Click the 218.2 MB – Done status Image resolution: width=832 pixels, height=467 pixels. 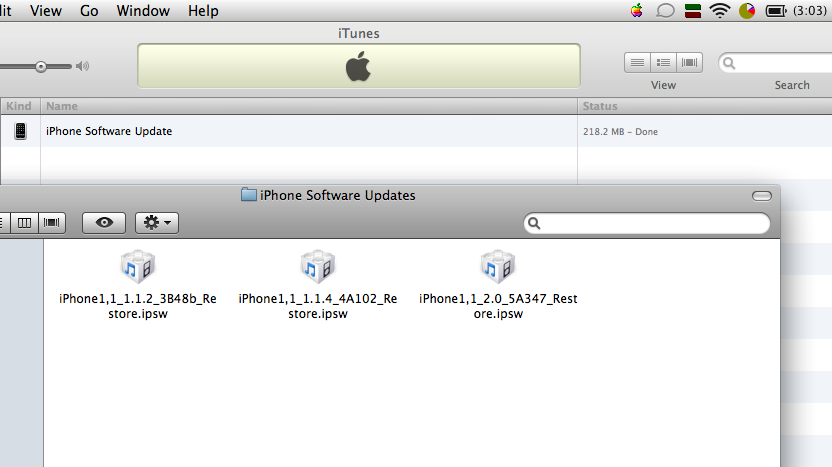click(620, 132)
